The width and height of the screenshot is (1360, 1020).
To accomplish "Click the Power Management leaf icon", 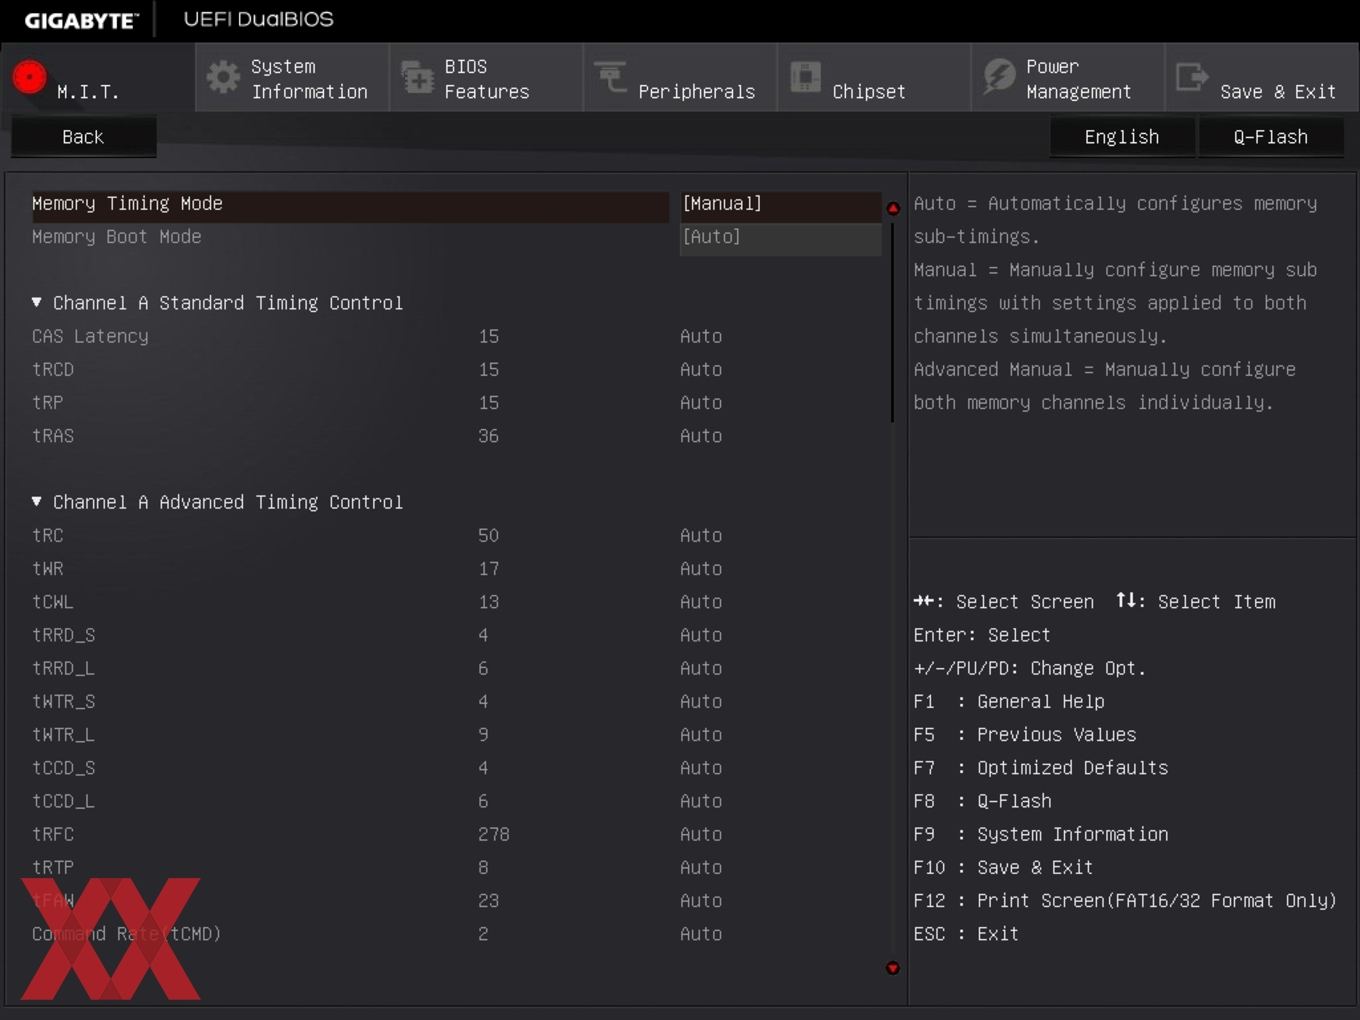I will point(999,77).
